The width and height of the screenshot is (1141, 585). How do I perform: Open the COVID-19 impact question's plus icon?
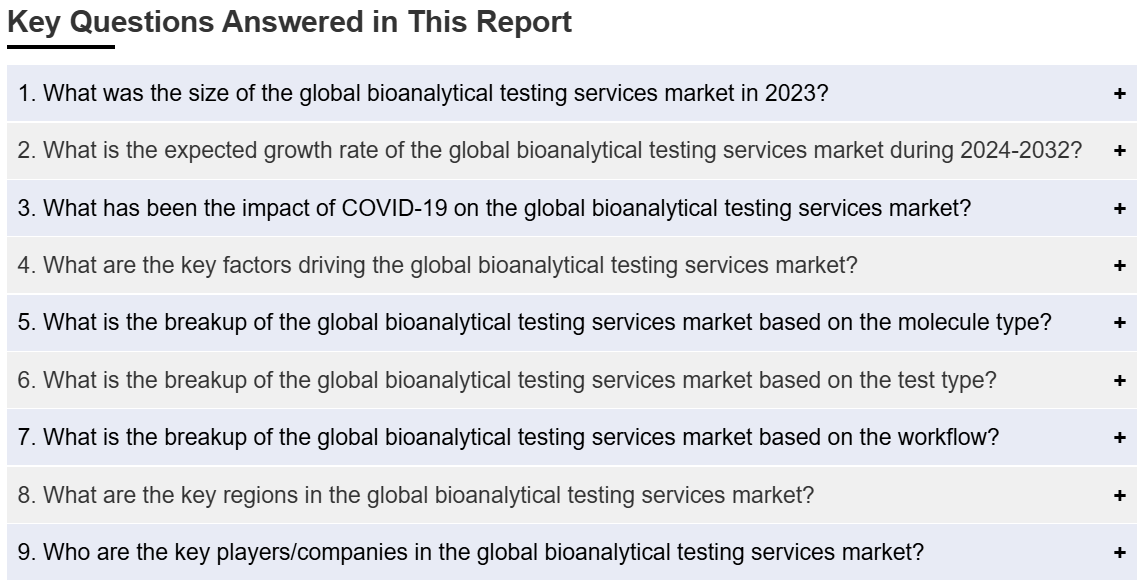click(1119, 208)
